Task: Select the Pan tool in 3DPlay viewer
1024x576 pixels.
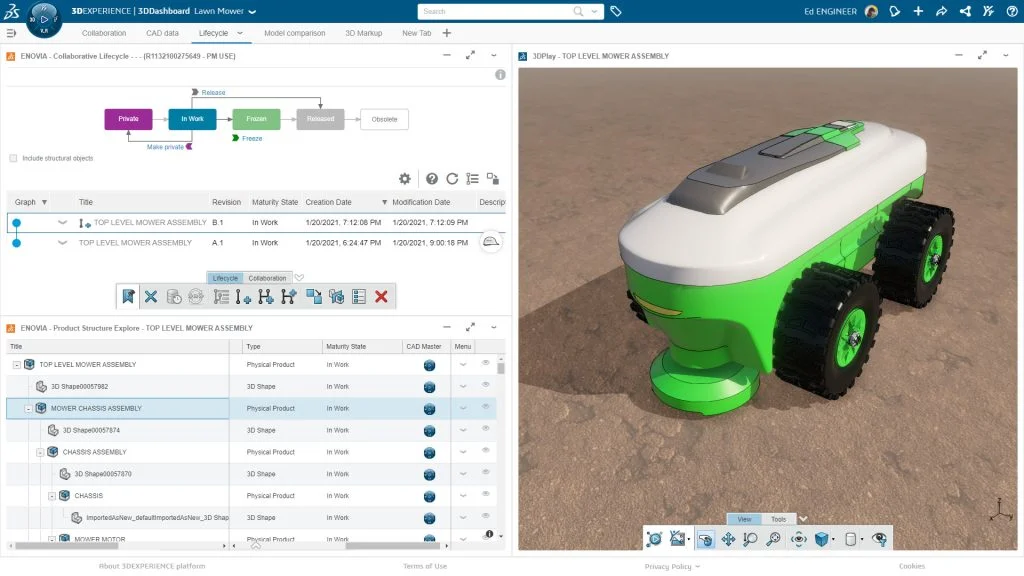Action: 727,539
